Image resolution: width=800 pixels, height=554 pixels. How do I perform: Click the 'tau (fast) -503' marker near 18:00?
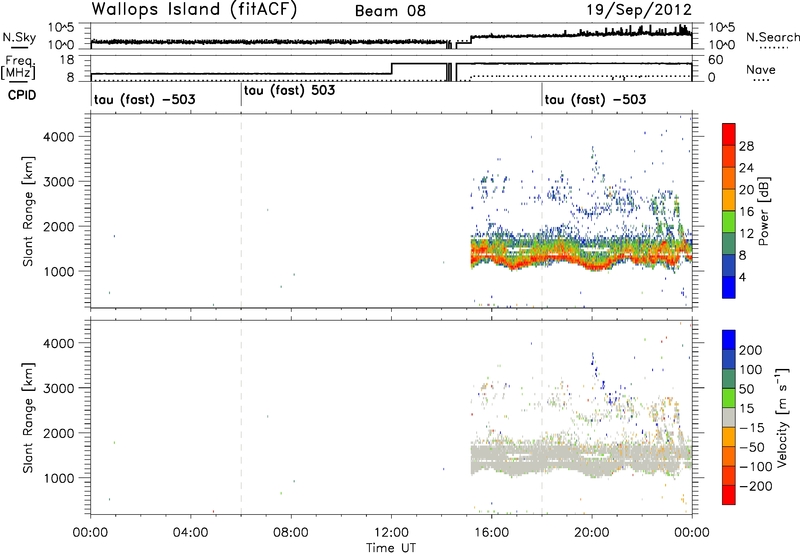tap(595, 99)
